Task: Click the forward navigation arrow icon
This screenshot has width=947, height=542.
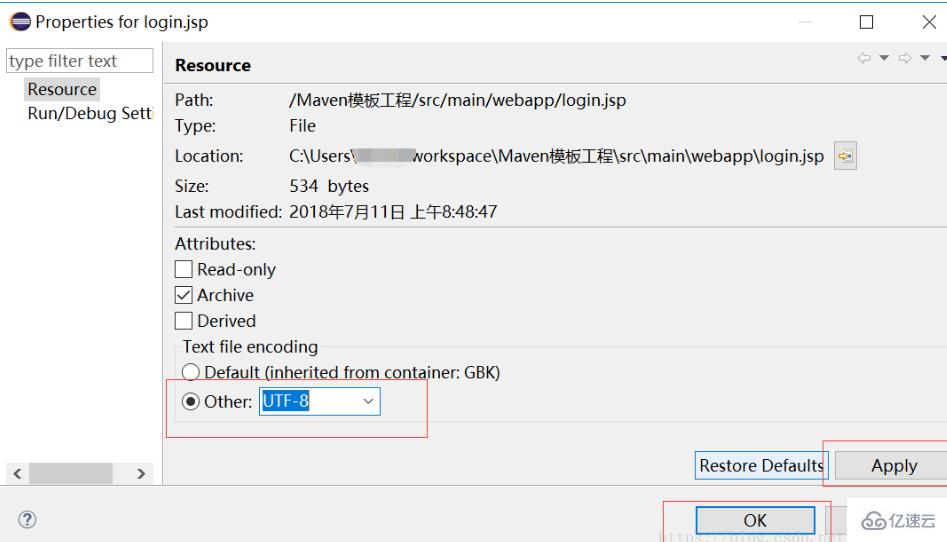Action: click(905, 58)
